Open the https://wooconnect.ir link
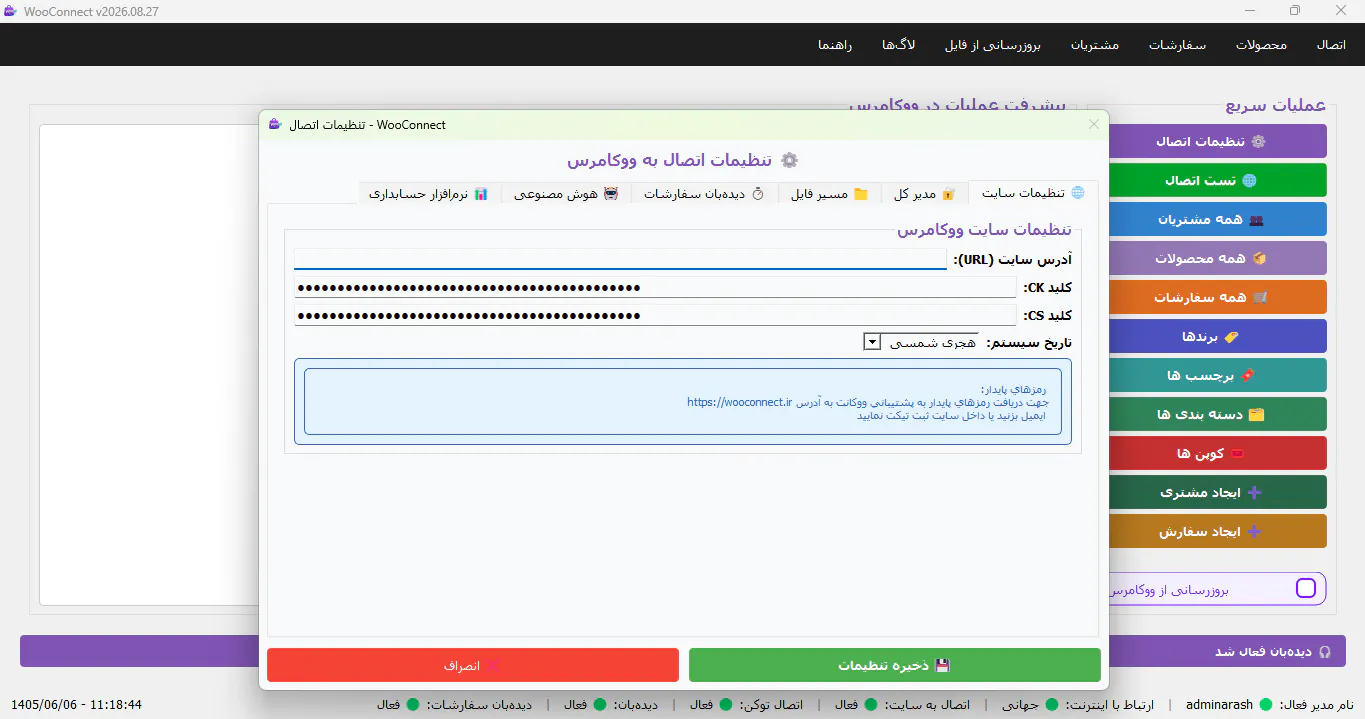The image size is (1365, 719). 739,402
